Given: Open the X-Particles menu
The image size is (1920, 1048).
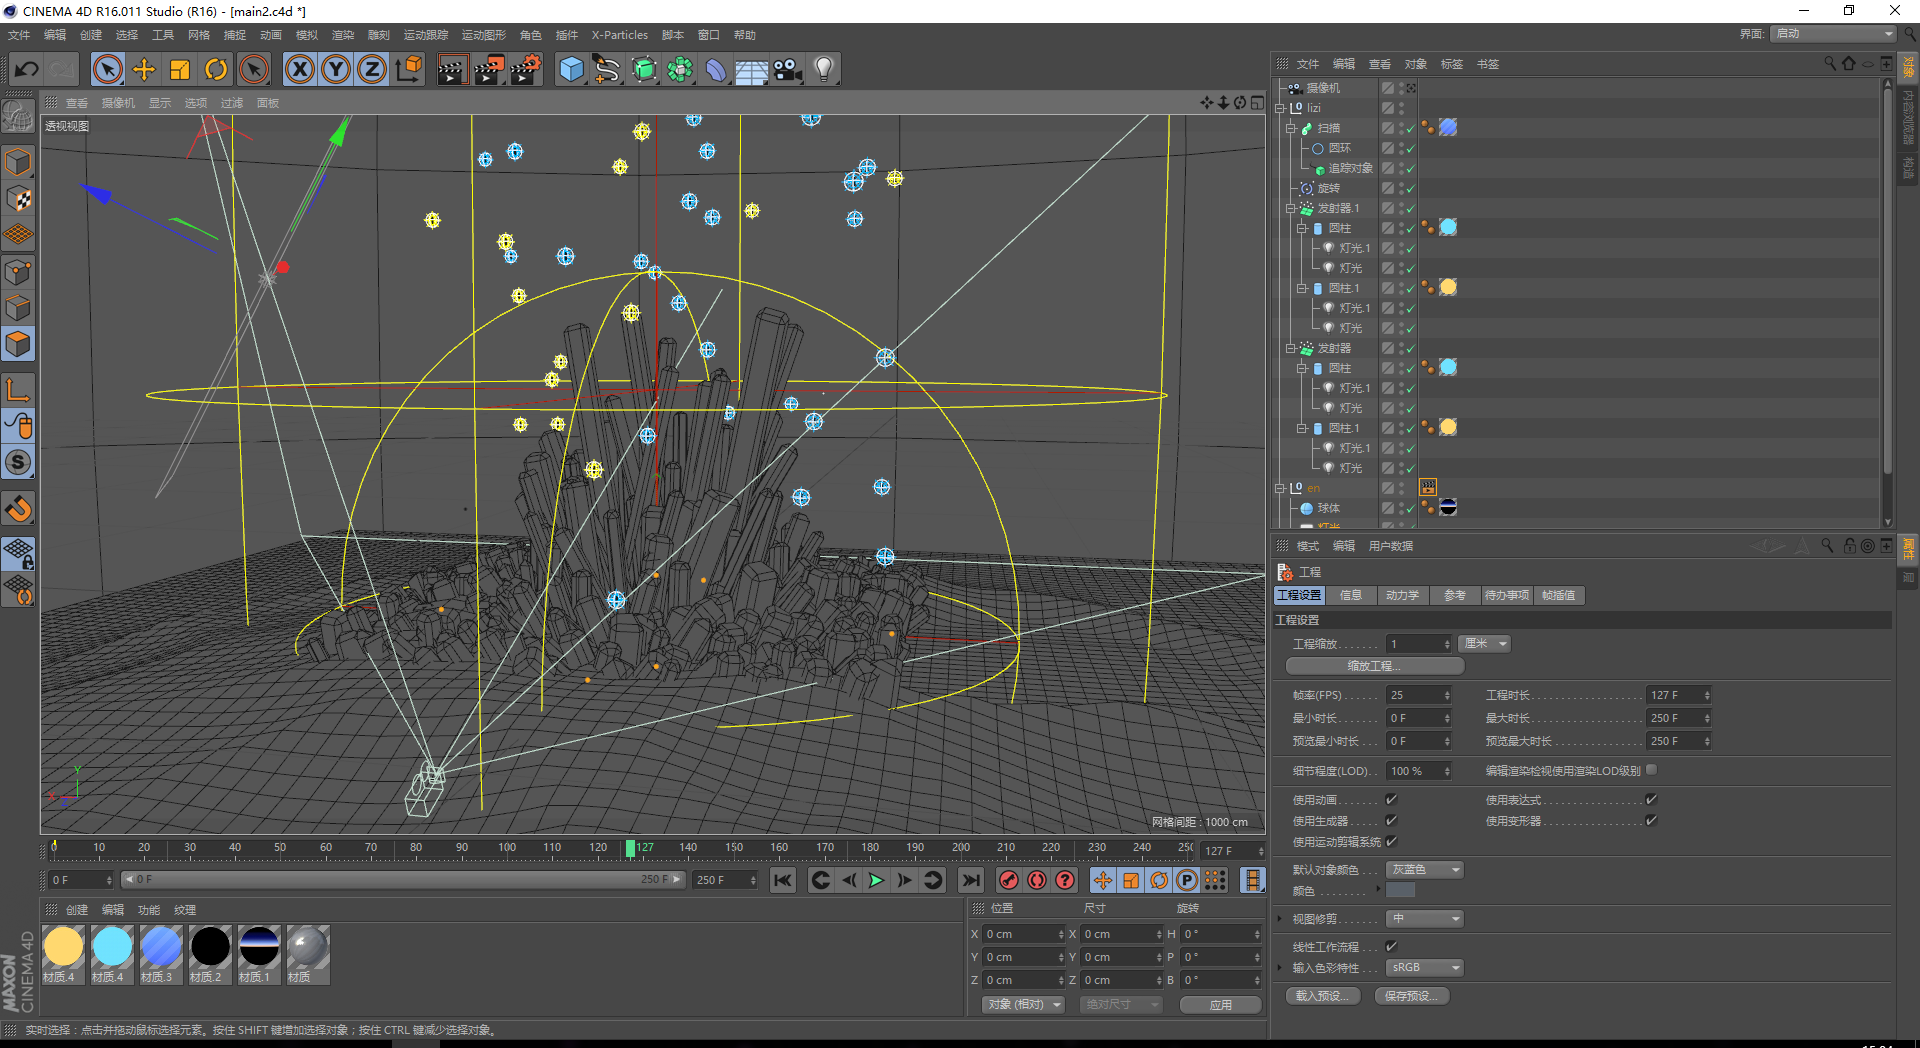Looking at the screenshot, I should [619, 34].
